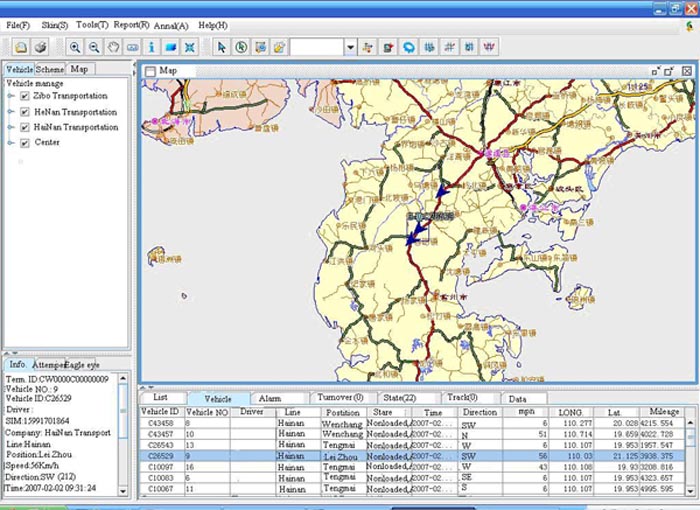
Task: Select the hand pan tool
Action: pyautogui.click(x=113, y=47)
